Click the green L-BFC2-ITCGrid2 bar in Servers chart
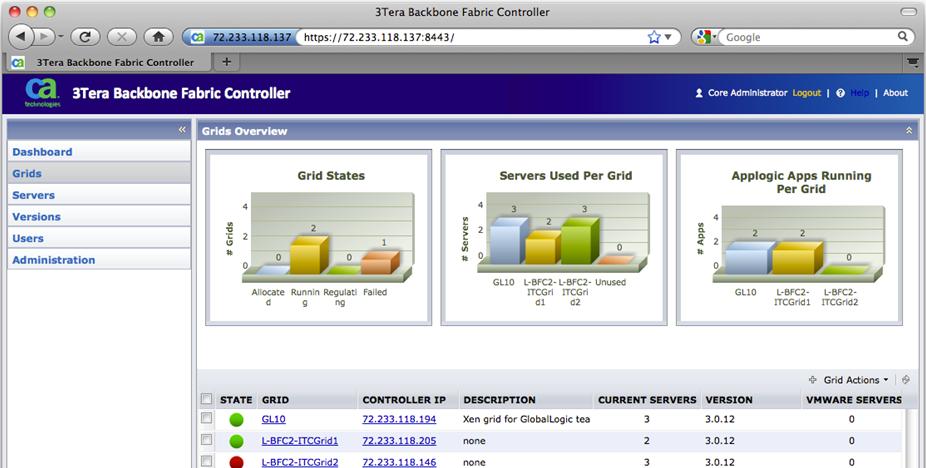 [580, 240]
